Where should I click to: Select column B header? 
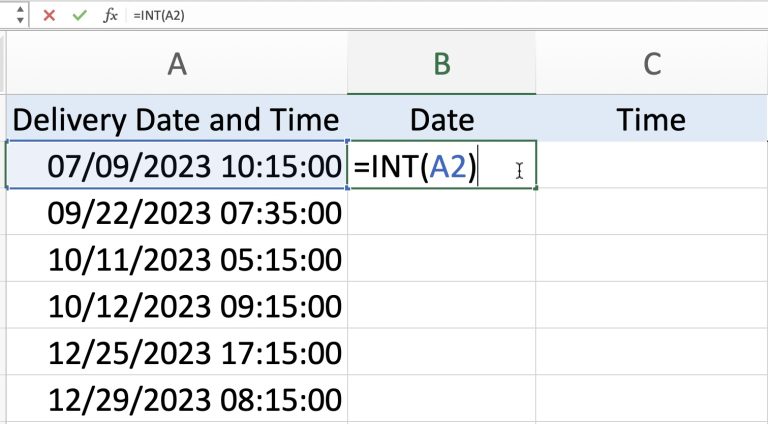click(x=441, y=64)
